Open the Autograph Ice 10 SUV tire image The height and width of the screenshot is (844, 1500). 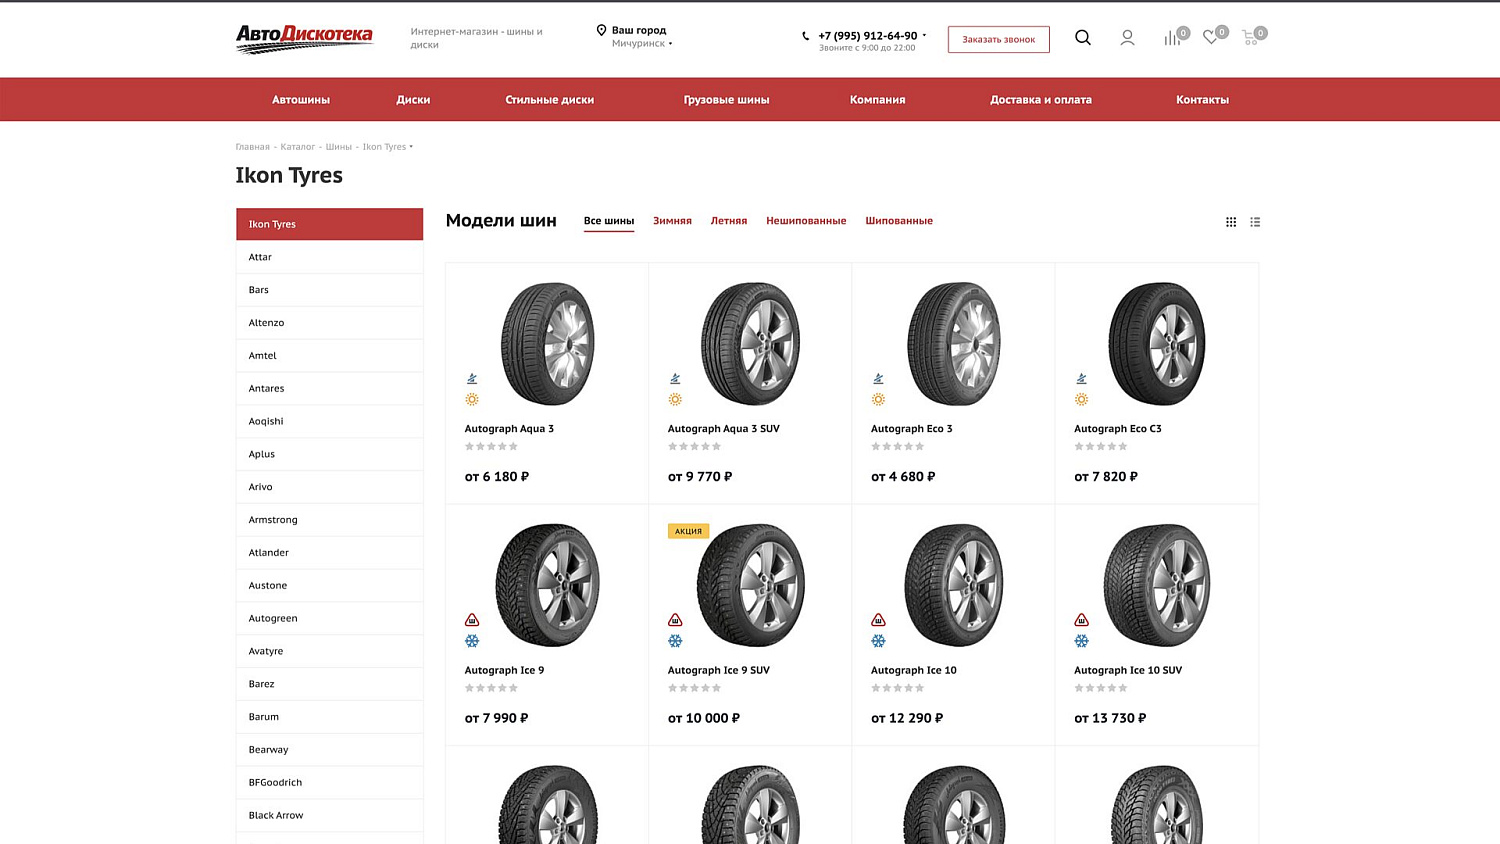point(1157,585)
